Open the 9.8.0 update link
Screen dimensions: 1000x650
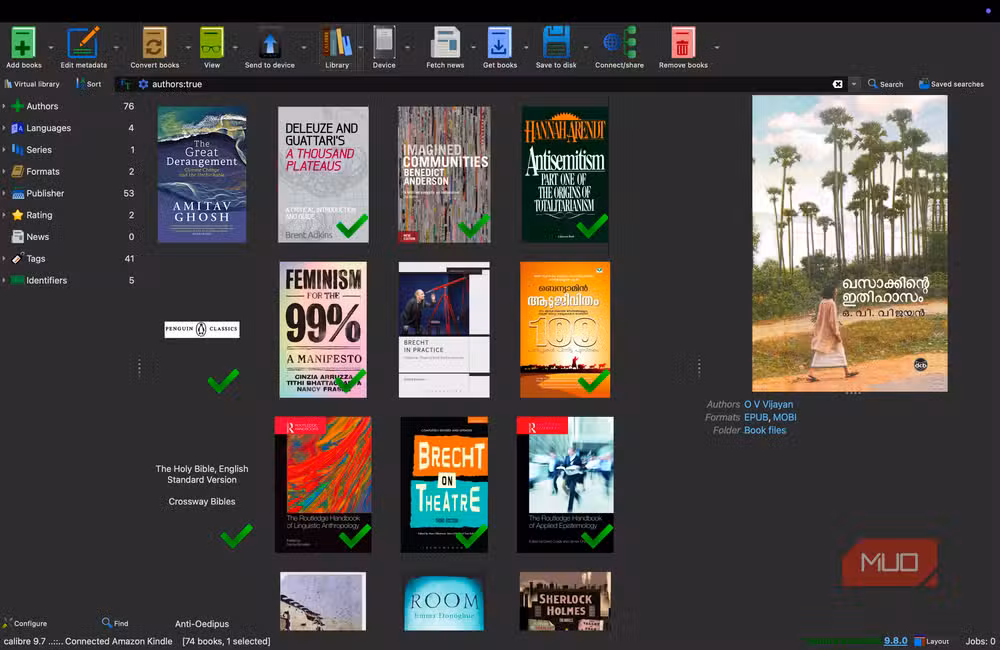coord(895,641)
